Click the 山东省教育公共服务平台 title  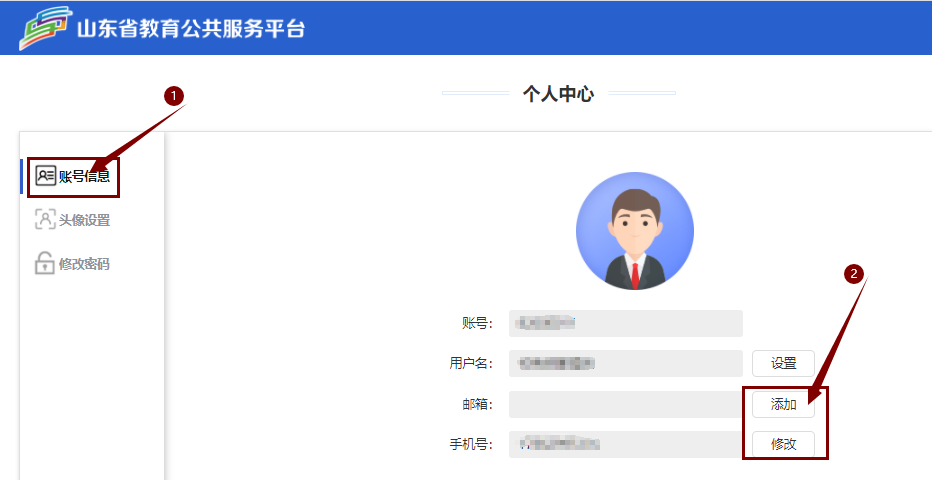coord(191,29)
